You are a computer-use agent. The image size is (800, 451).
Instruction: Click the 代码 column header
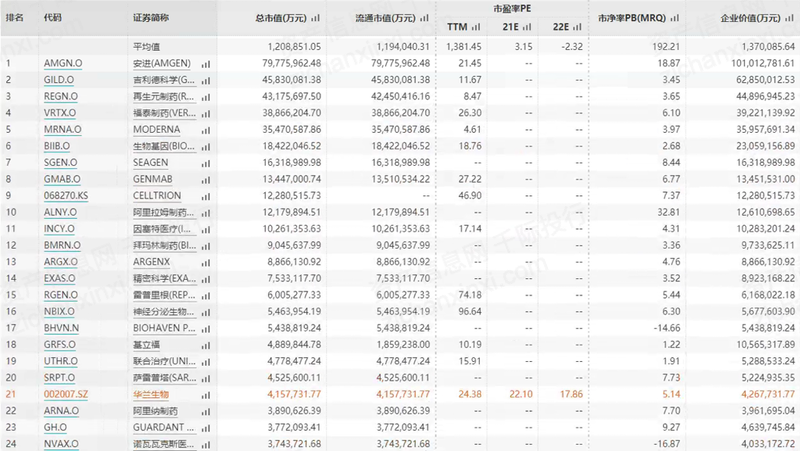(x=53, y=18)
